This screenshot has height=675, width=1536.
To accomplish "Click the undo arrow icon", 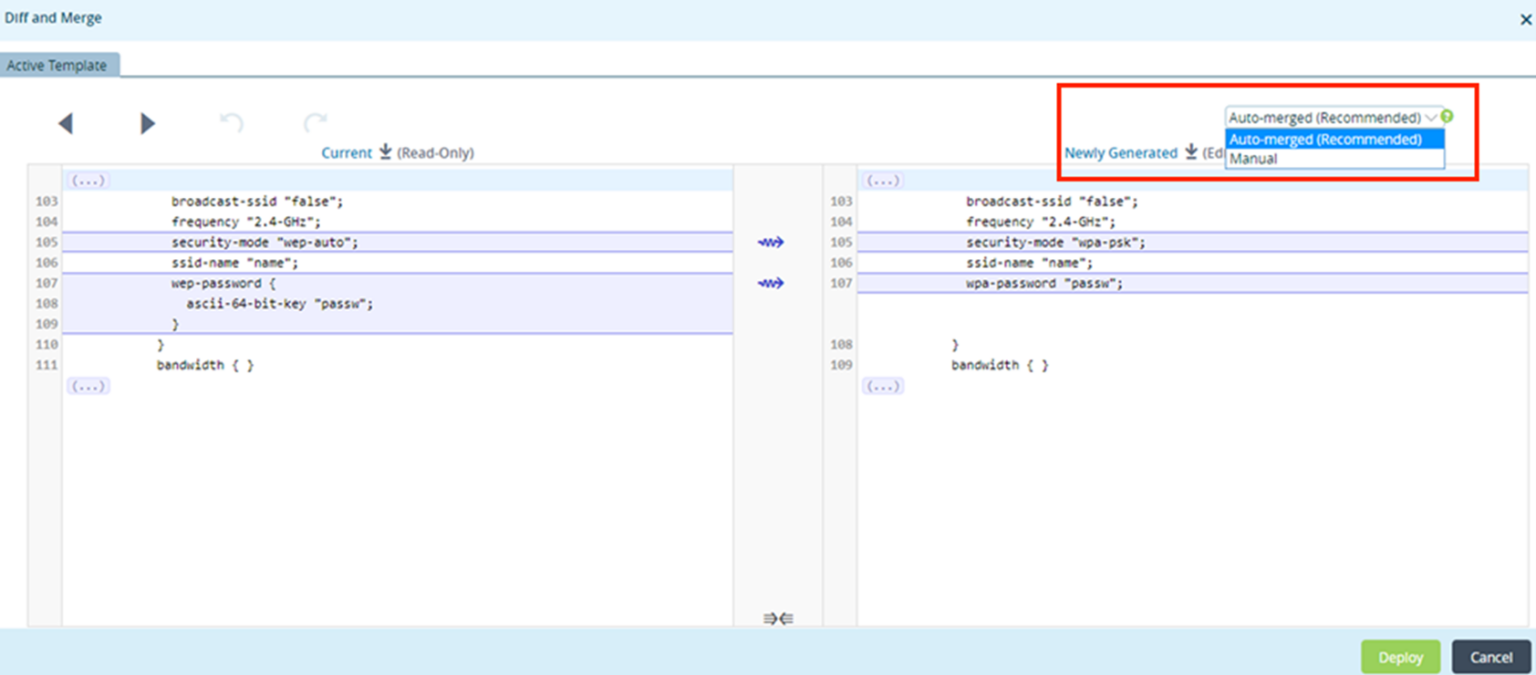I will coord(230,121).
